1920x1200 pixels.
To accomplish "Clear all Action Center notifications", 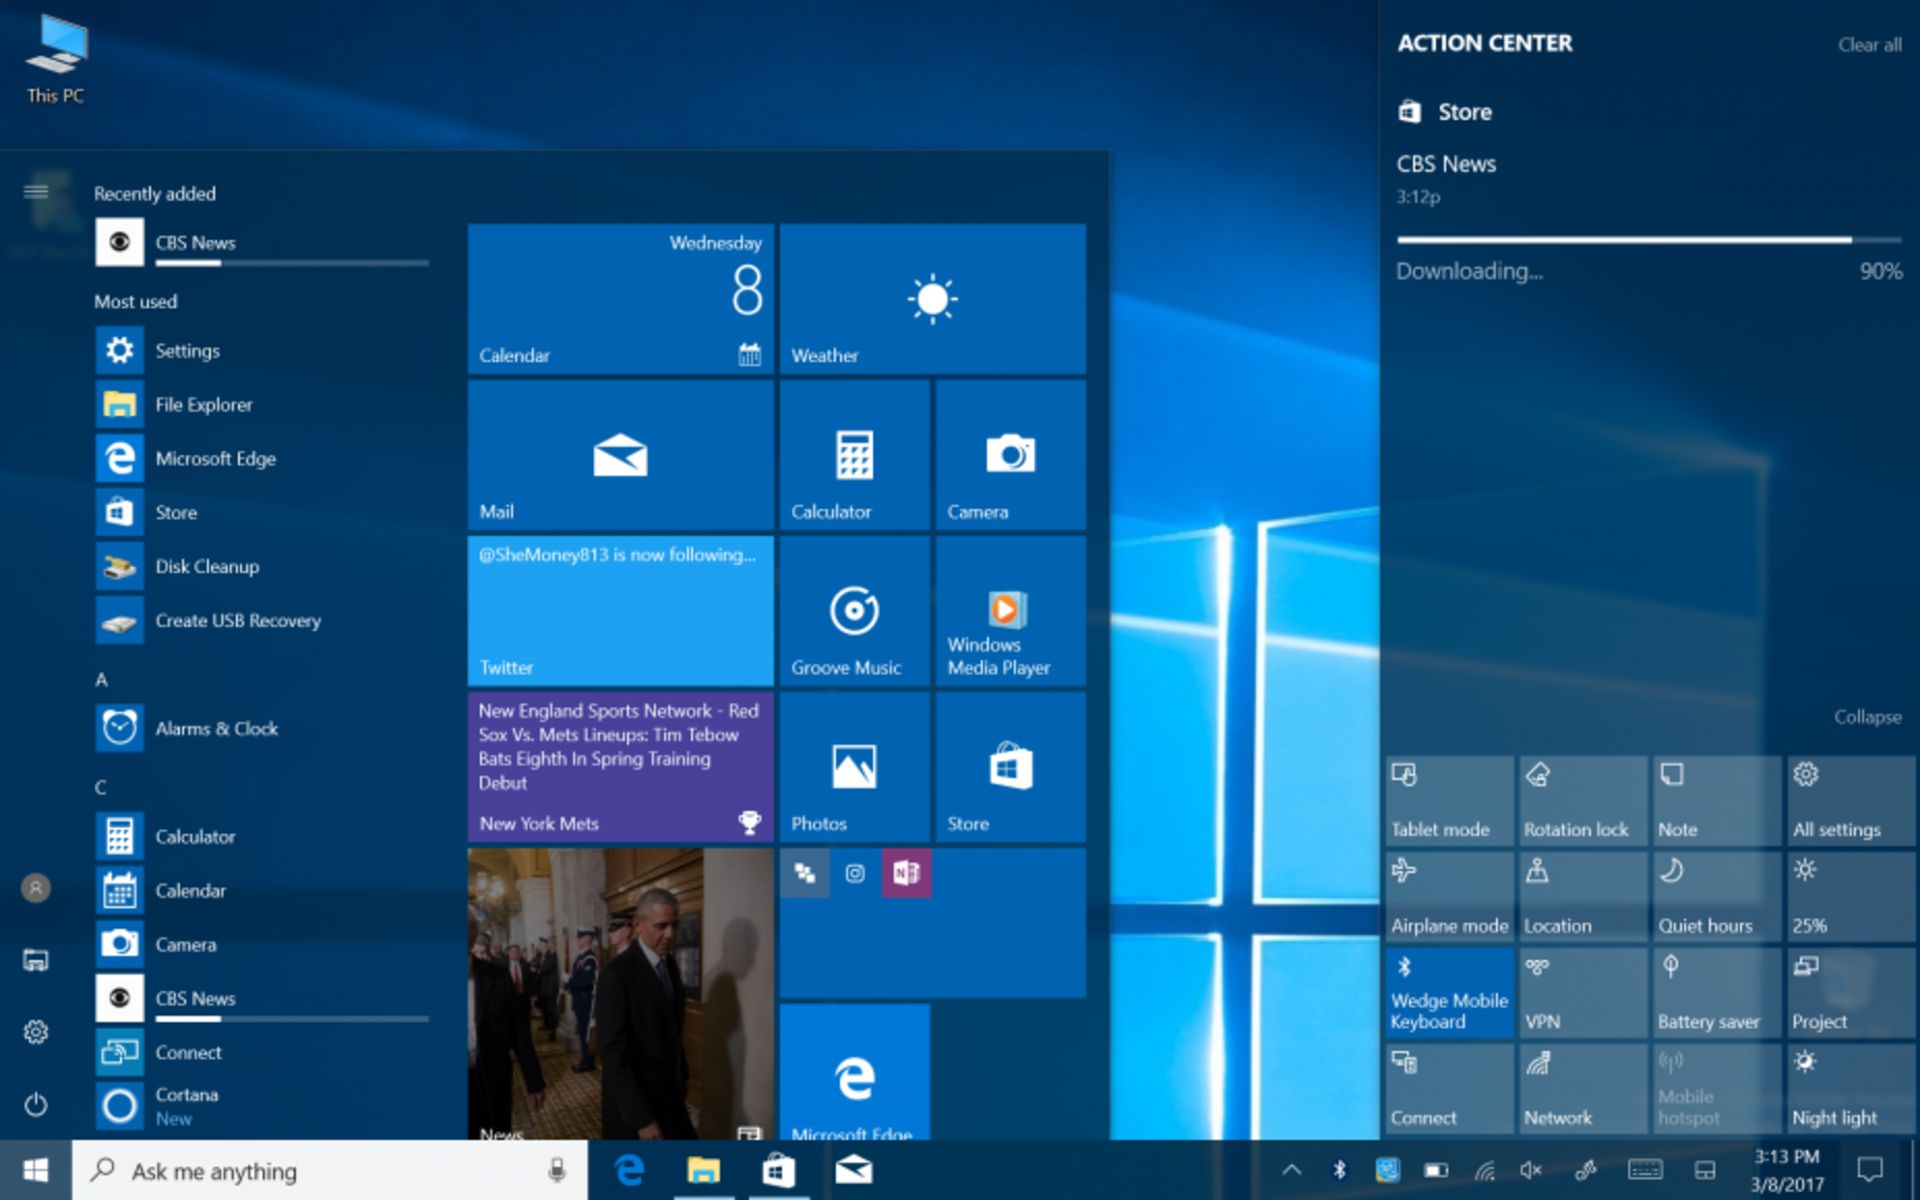I will (1869, 45).
